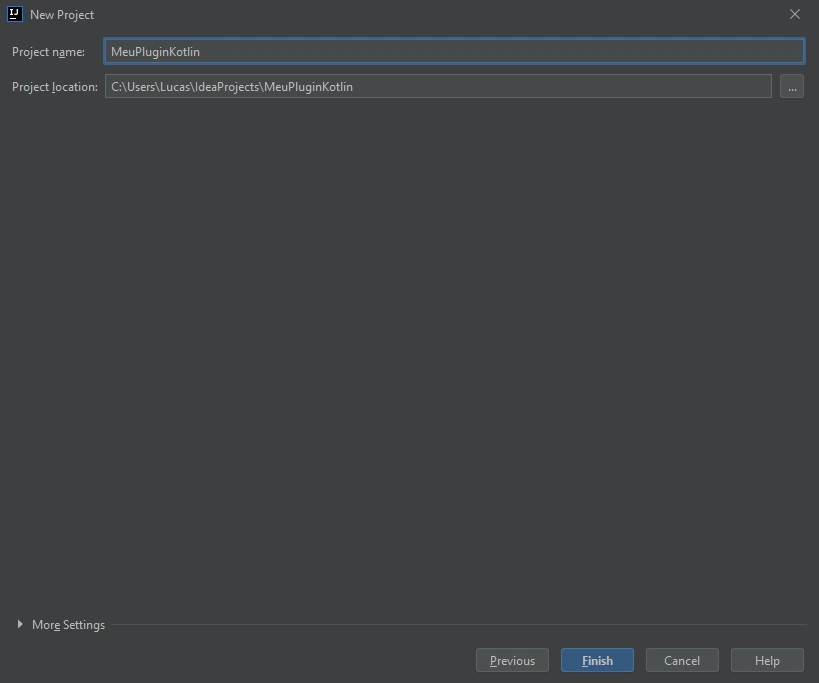Click the 'Project location:' label
819x683 pixels.
(54, 87)
